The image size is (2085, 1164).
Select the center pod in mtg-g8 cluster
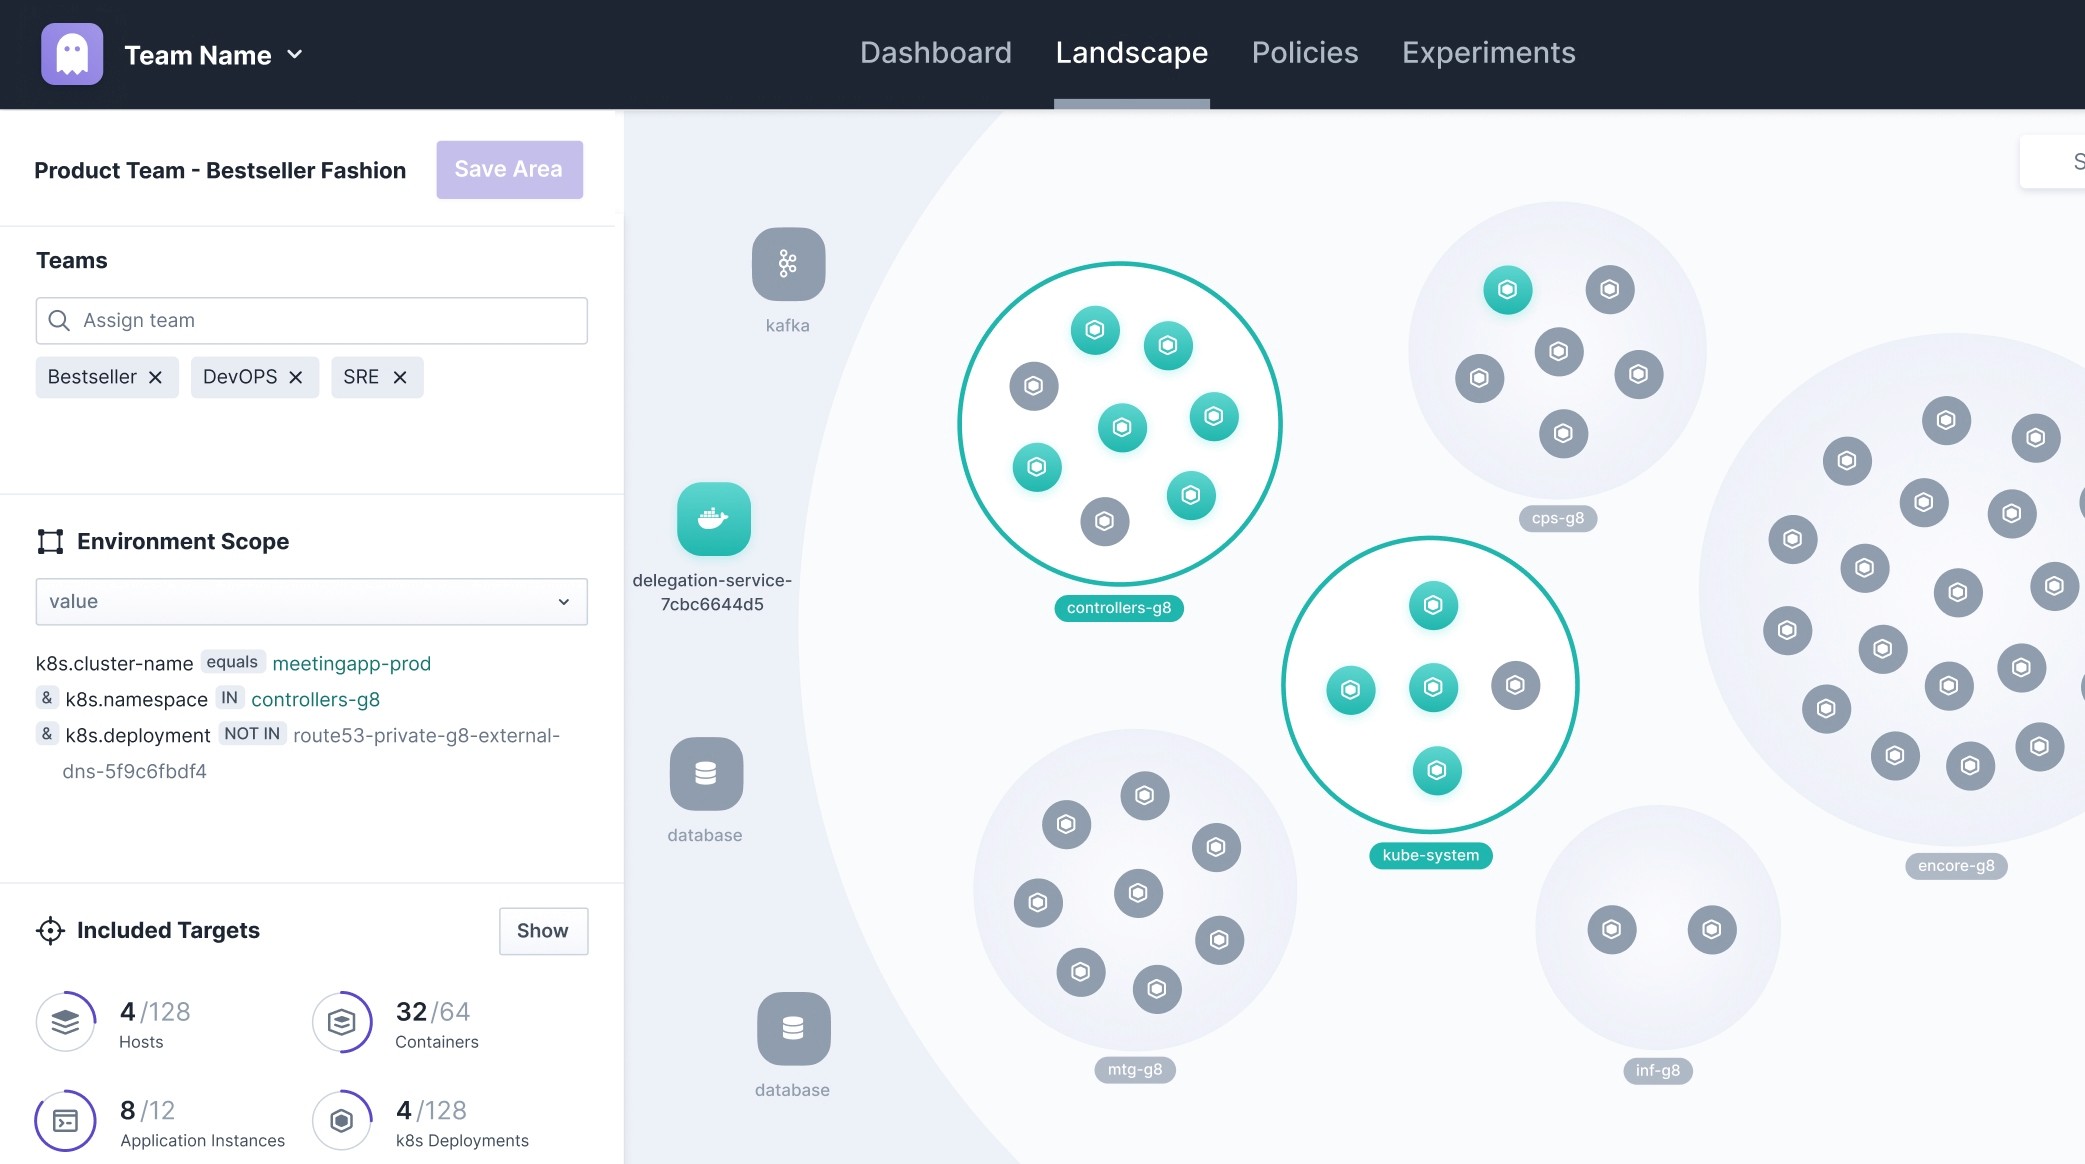coord(1138,893)
